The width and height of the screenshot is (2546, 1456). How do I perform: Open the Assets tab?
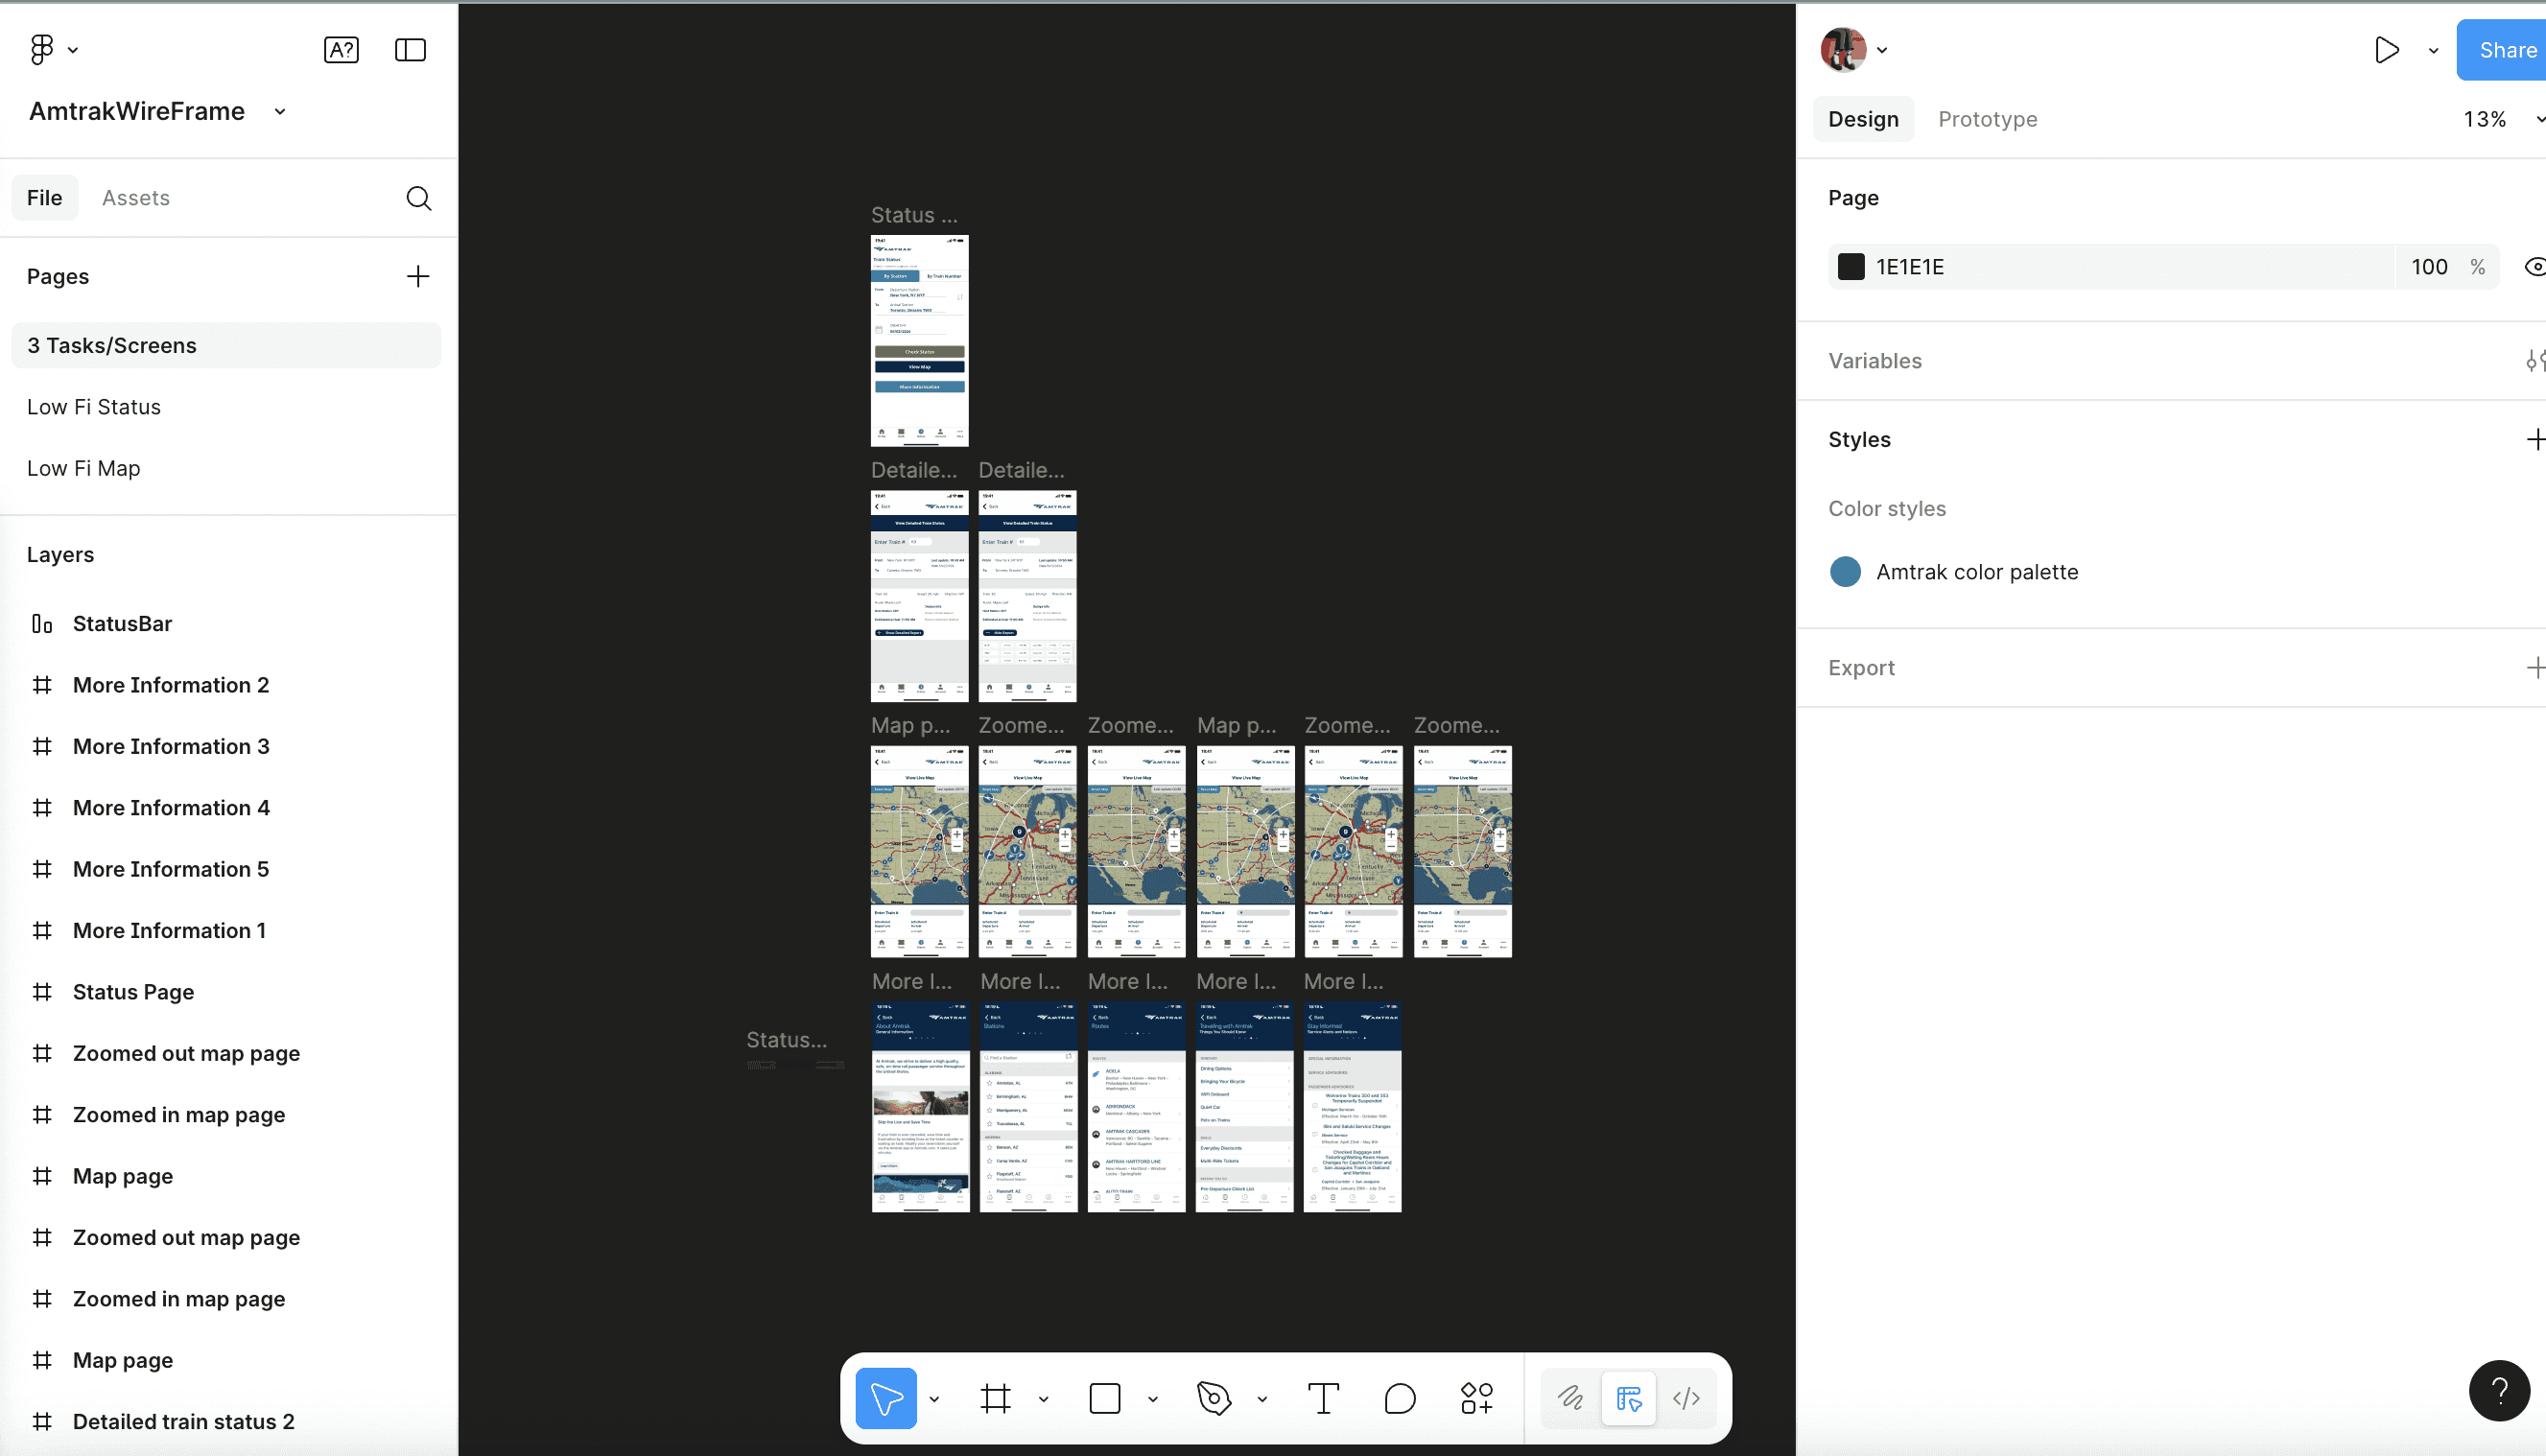(135, 198)
